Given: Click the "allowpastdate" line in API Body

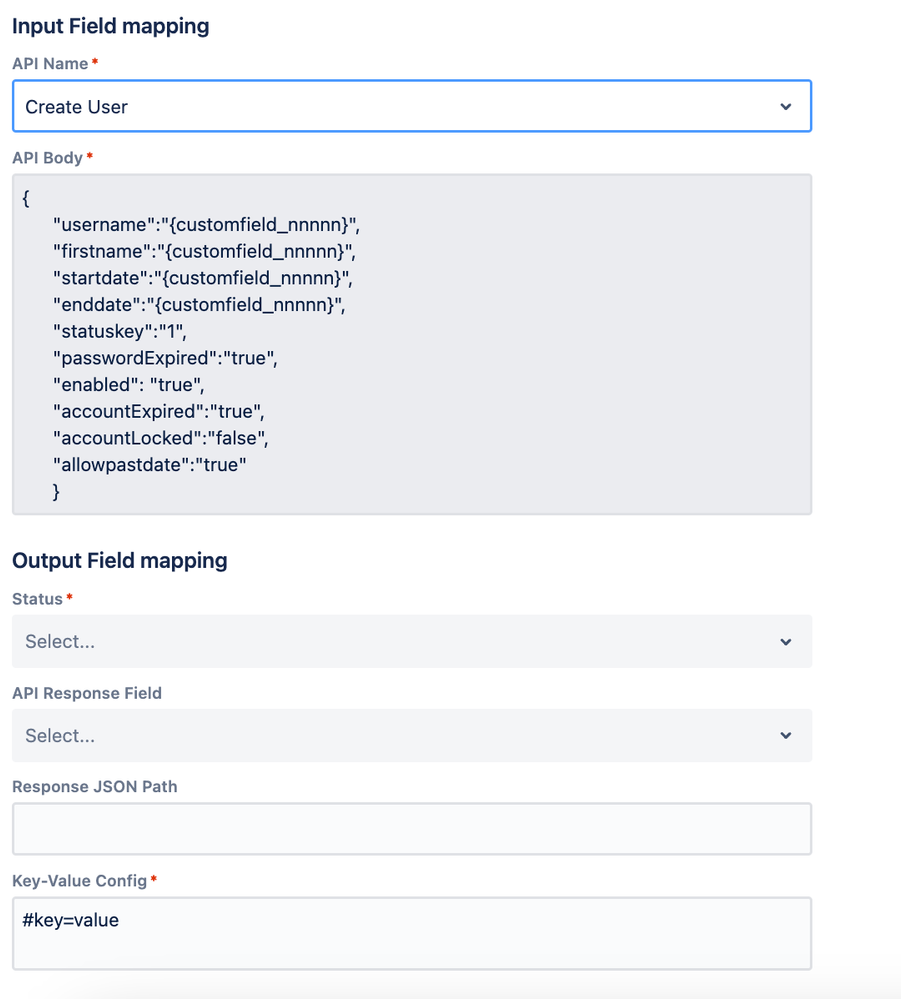Looking at the screenshot, I should tap(149, 465).
